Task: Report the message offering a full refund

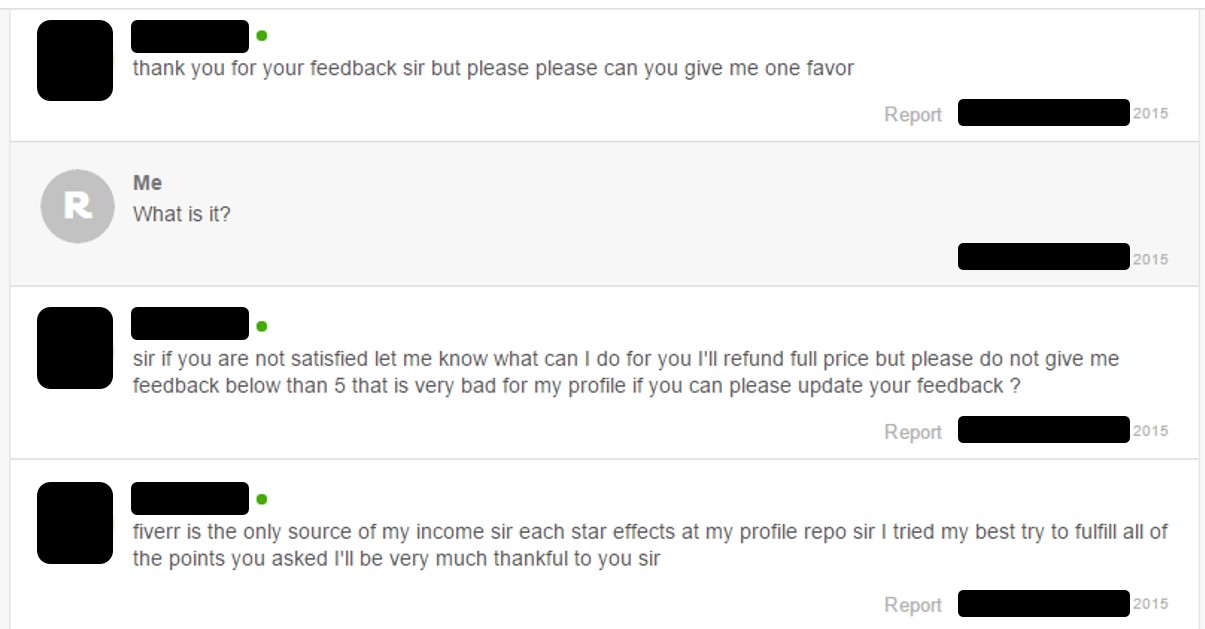Action: click(x=912, y=432)
